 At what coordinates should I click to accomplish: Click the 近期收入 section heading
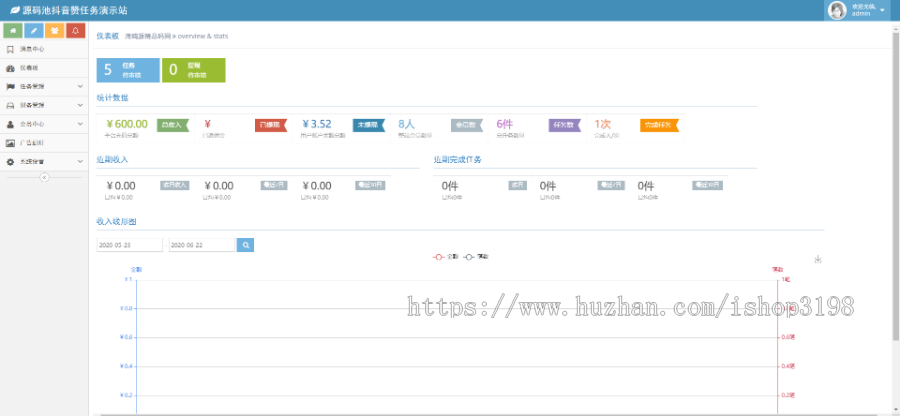tap(112, 160)
